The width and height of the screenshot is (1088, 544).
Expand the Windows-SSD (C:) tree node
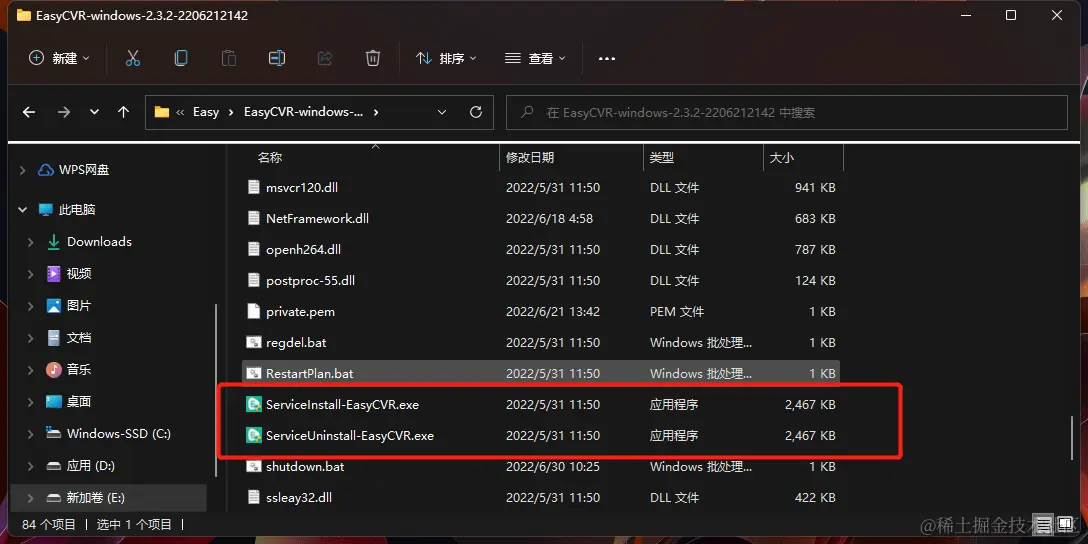tap(31, 434)
